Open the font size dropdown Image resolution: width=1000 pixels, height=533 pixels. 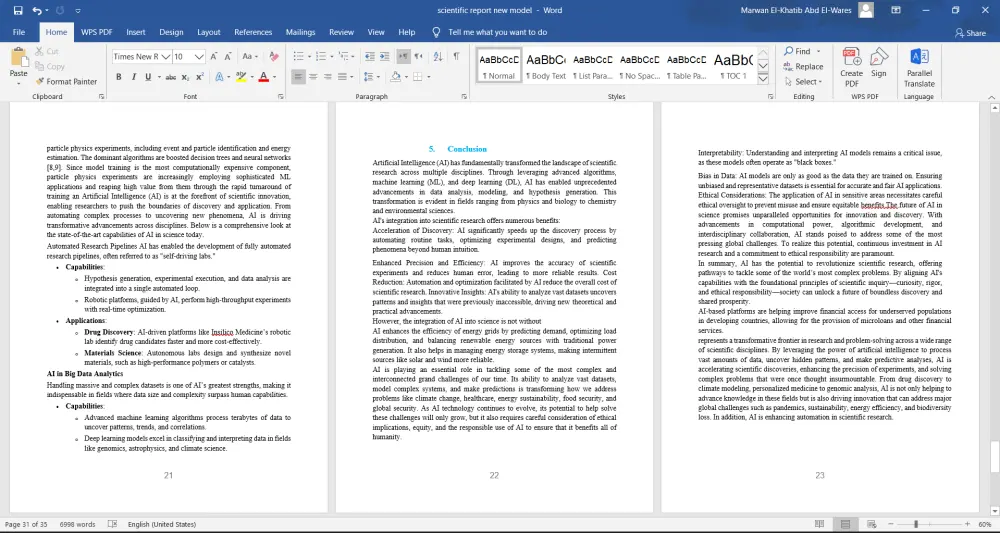(x=199, y=57)
